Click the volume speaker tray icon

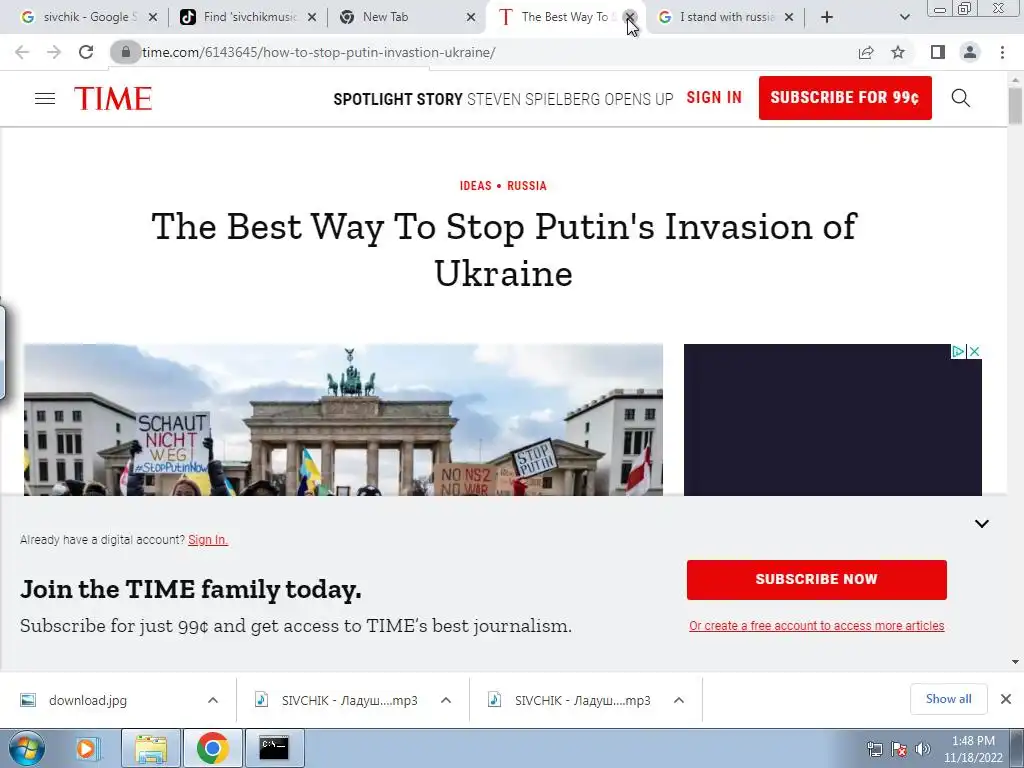pos(922,749)
